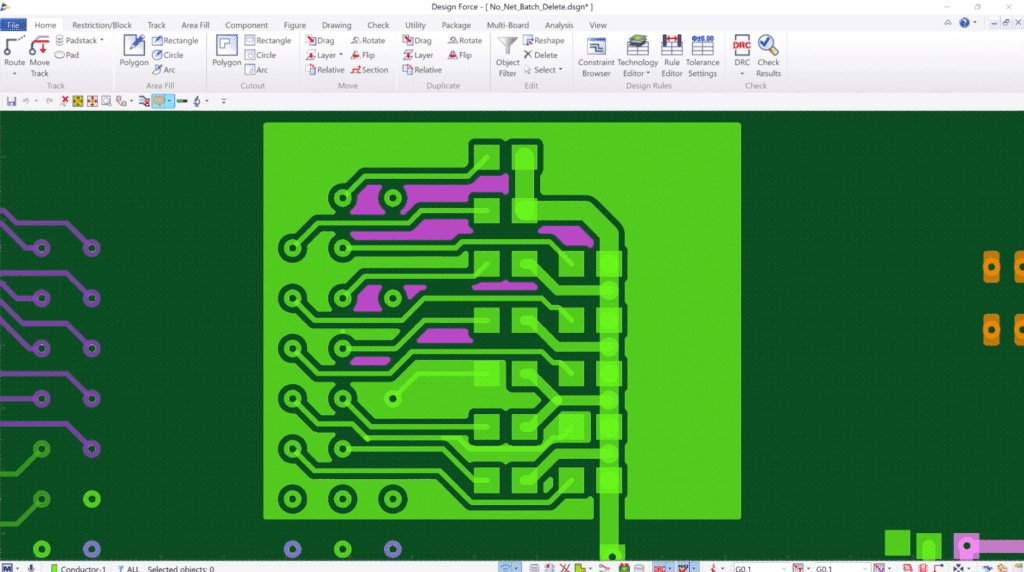Open the first G0.1 grid combo box
The image size is (1024, 572).
(760, 568)
